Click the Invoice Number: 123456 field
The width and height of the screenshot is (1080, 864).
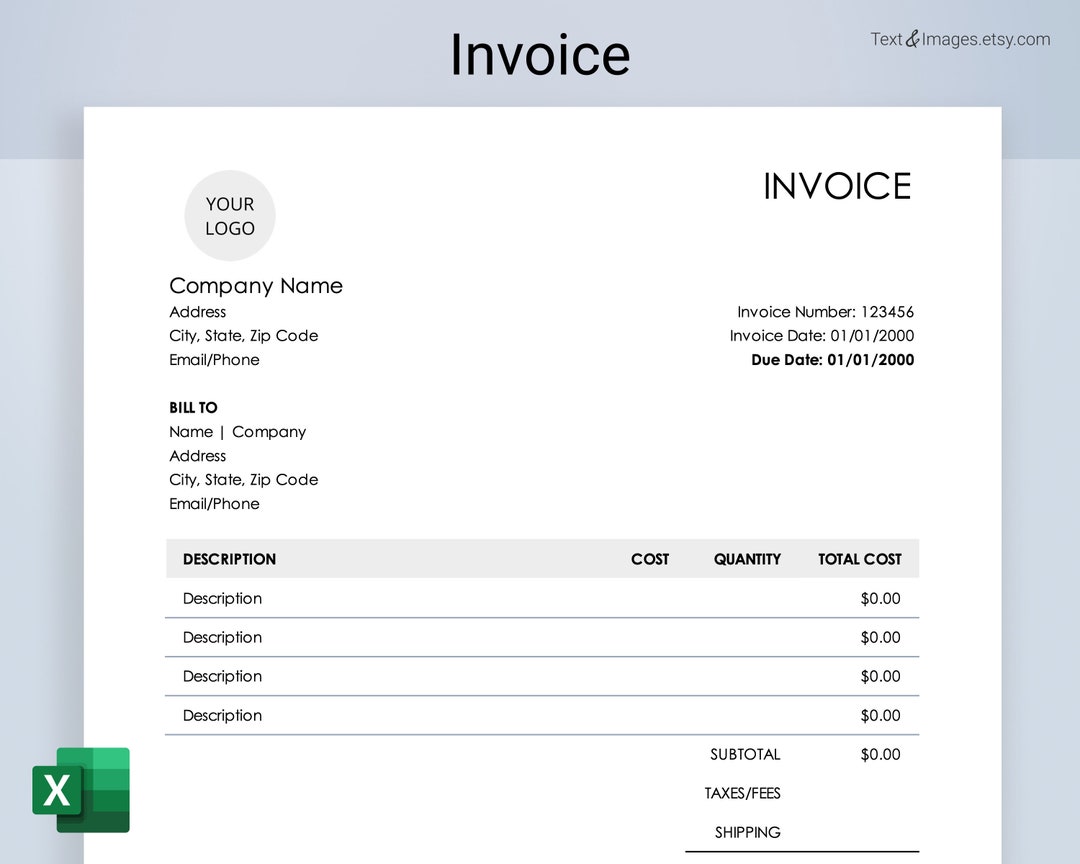point(826,312)
